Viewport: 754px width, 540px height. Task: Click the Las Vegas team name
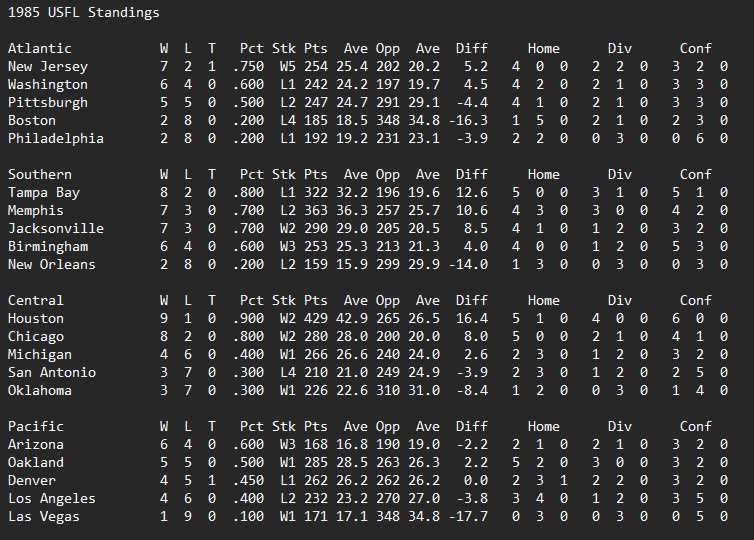click(44, 516)
